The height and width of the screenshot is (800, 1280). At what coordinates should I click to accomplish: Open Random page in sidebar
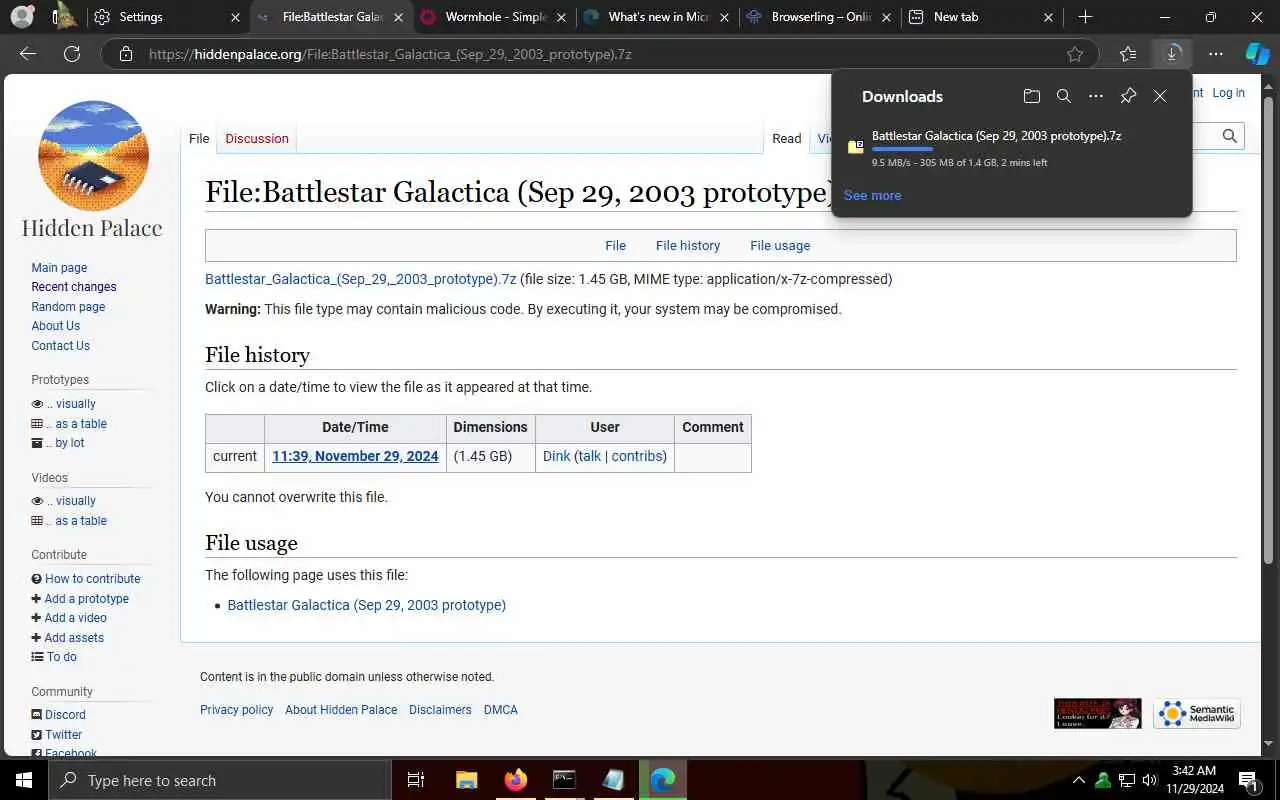(68, 307)
